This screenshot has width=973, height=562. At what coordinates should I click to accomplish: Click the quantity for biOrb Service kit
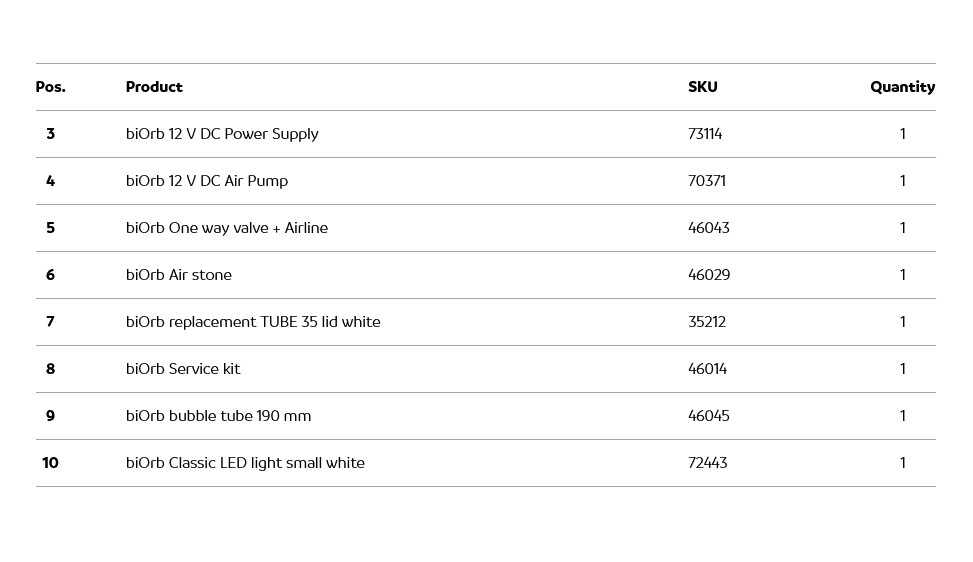point(902,369)
